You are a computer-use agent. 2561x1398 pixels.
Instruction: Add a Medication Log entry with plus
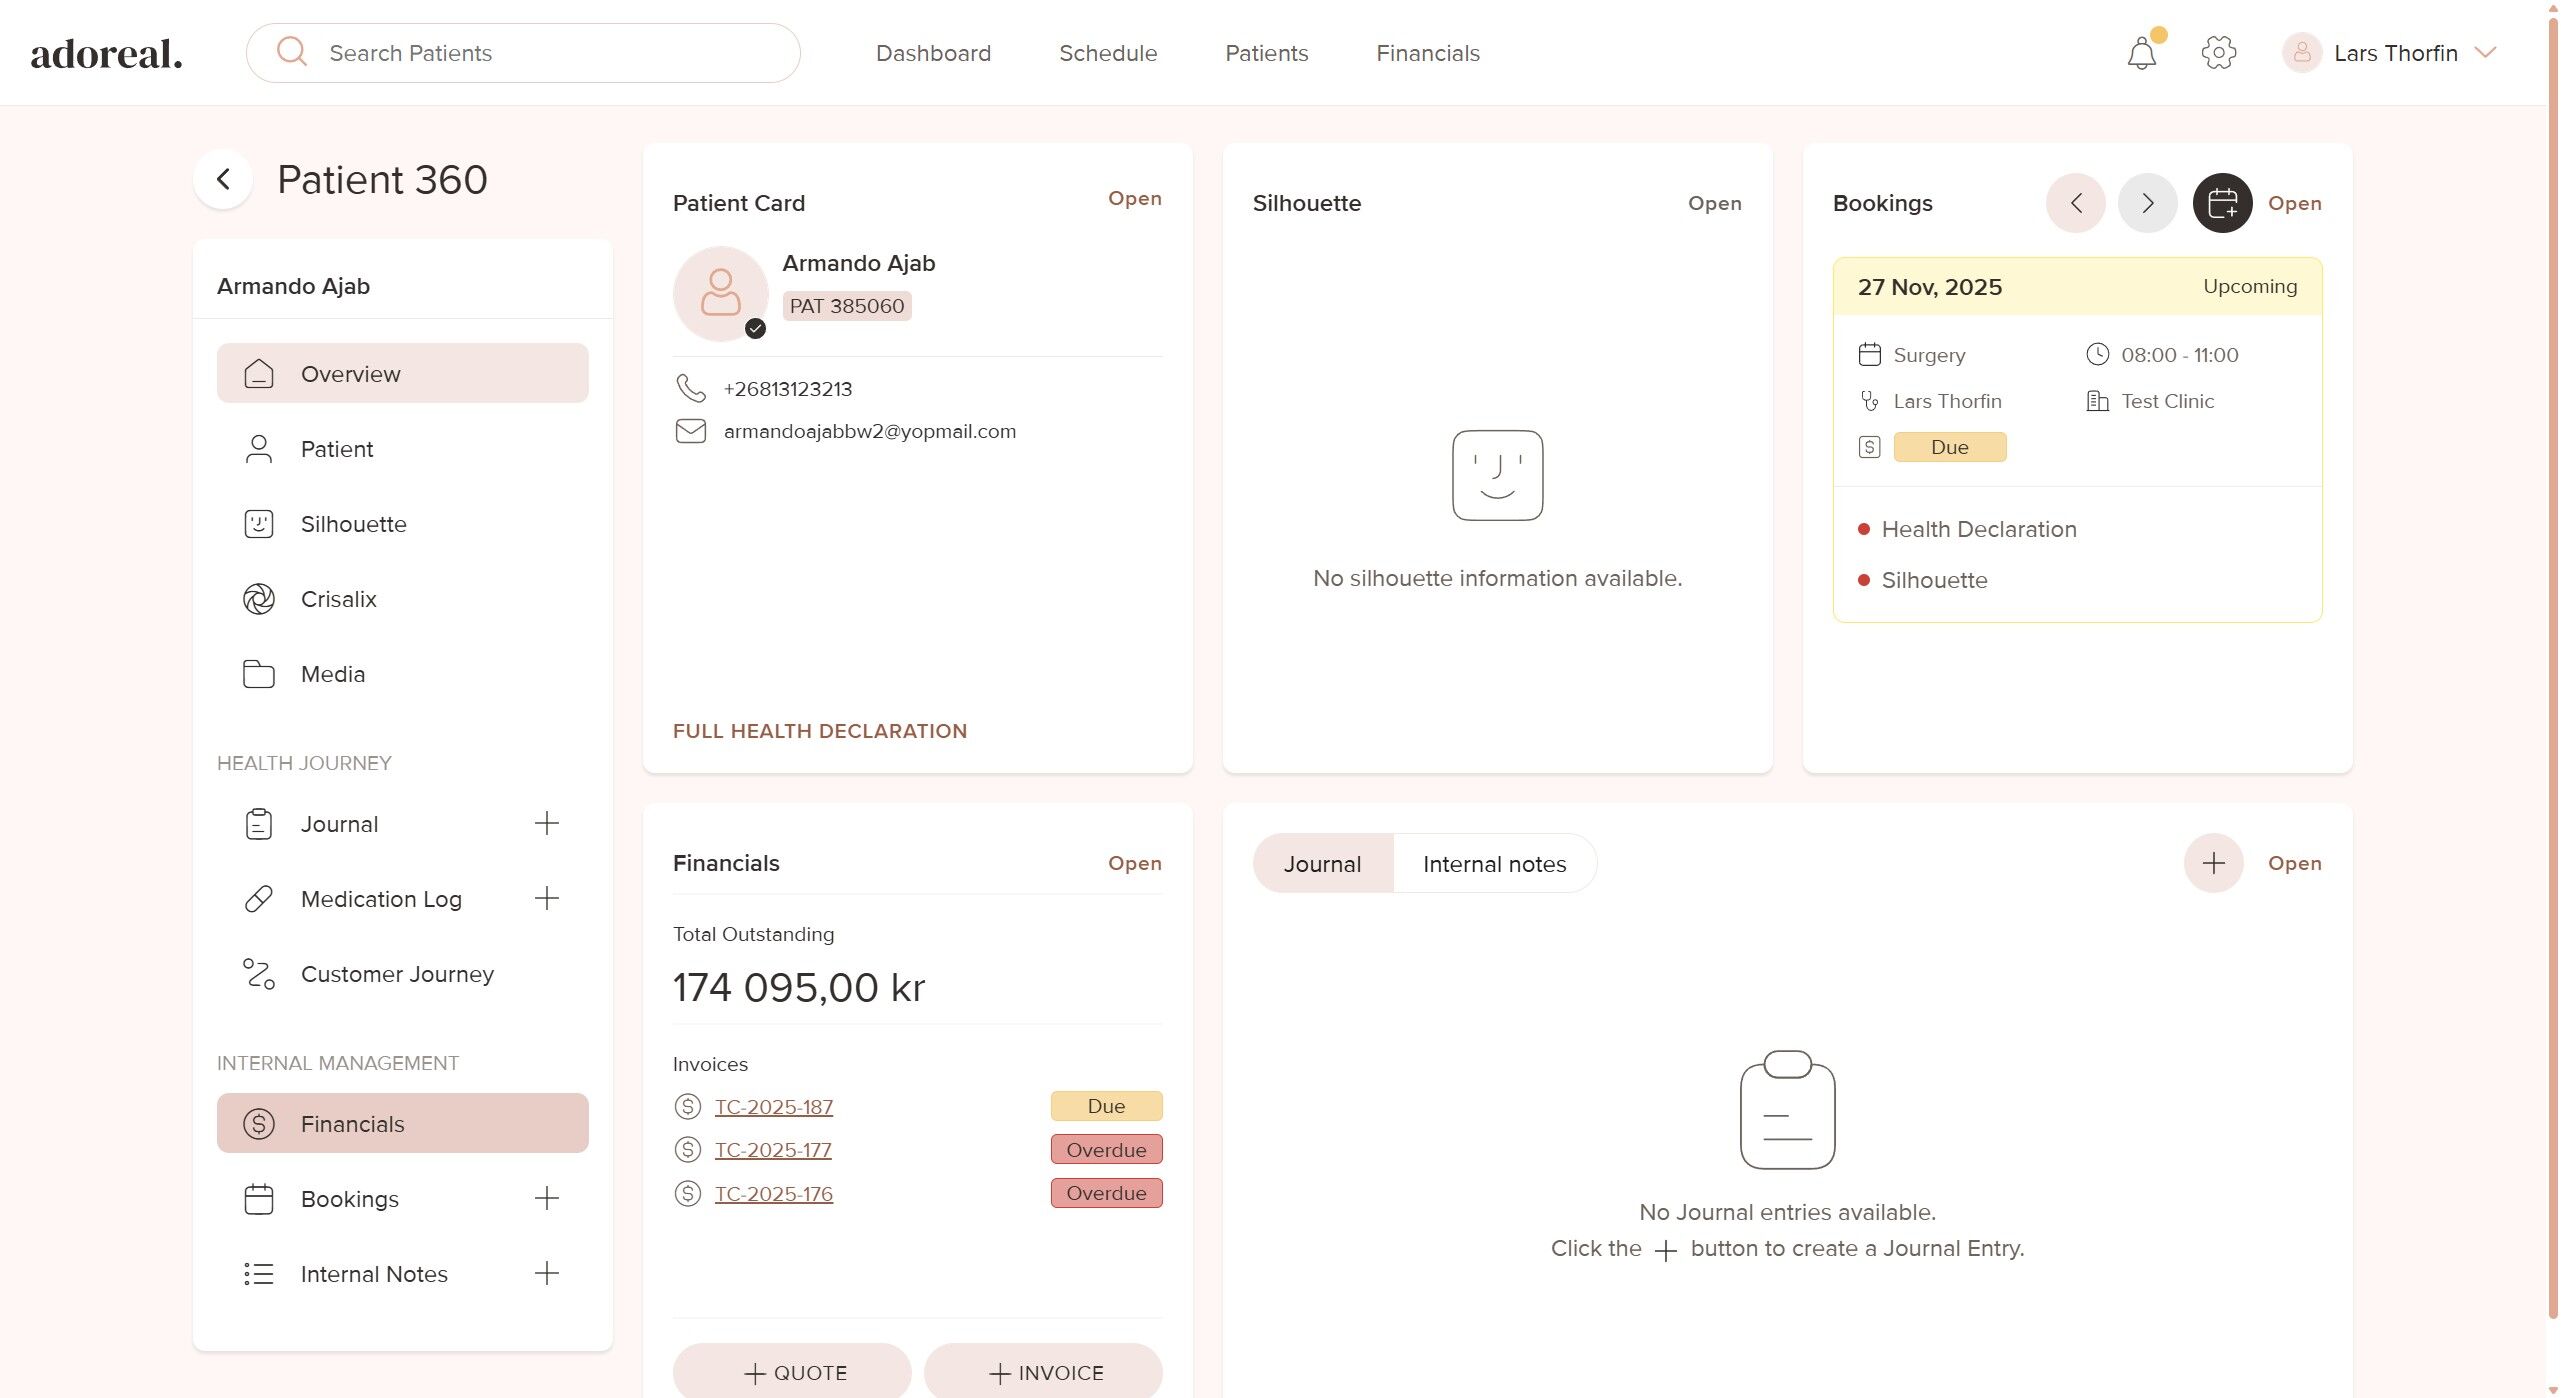pos(546,898)
